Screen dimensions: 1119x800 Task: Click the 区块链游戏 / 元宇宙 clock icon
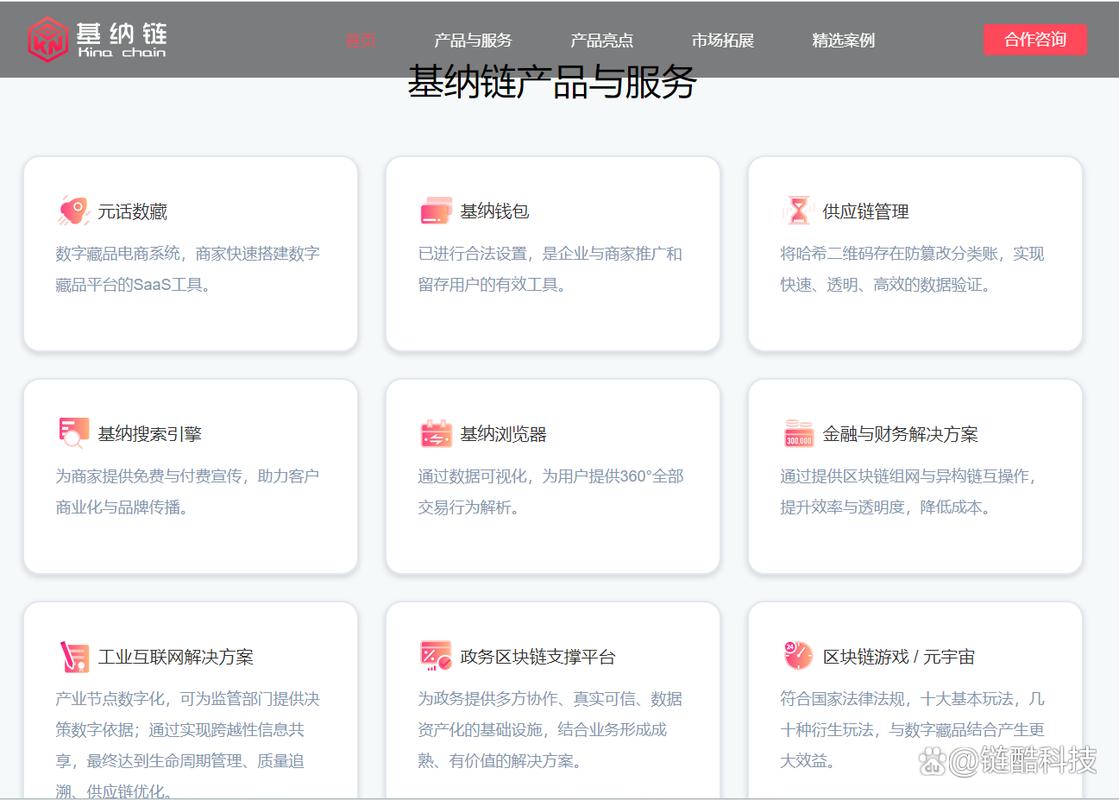click(x=798, y=655)
